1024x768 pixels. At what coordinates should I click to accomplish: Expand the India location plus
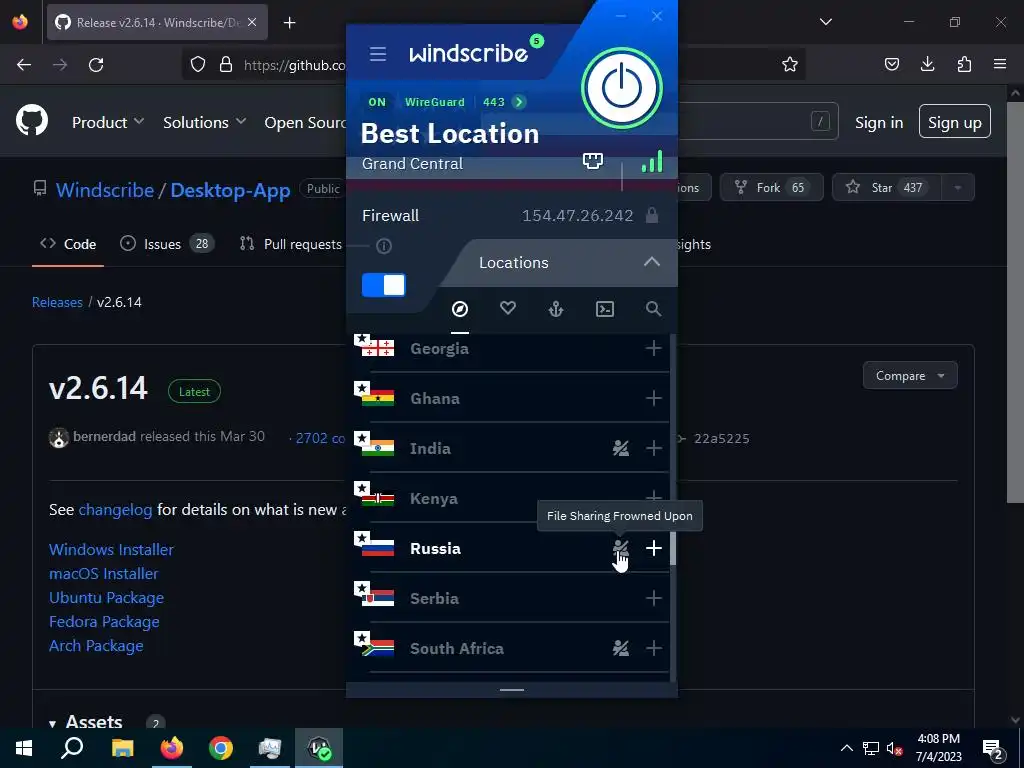tap(653, 448)
